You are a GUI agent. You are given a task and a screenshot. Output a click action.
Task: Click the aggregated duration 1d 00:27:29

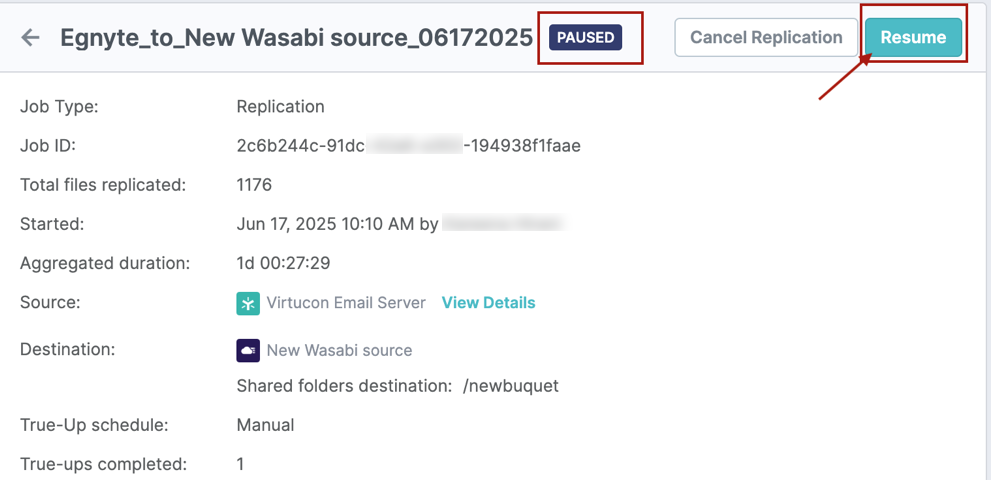(283, 264)
